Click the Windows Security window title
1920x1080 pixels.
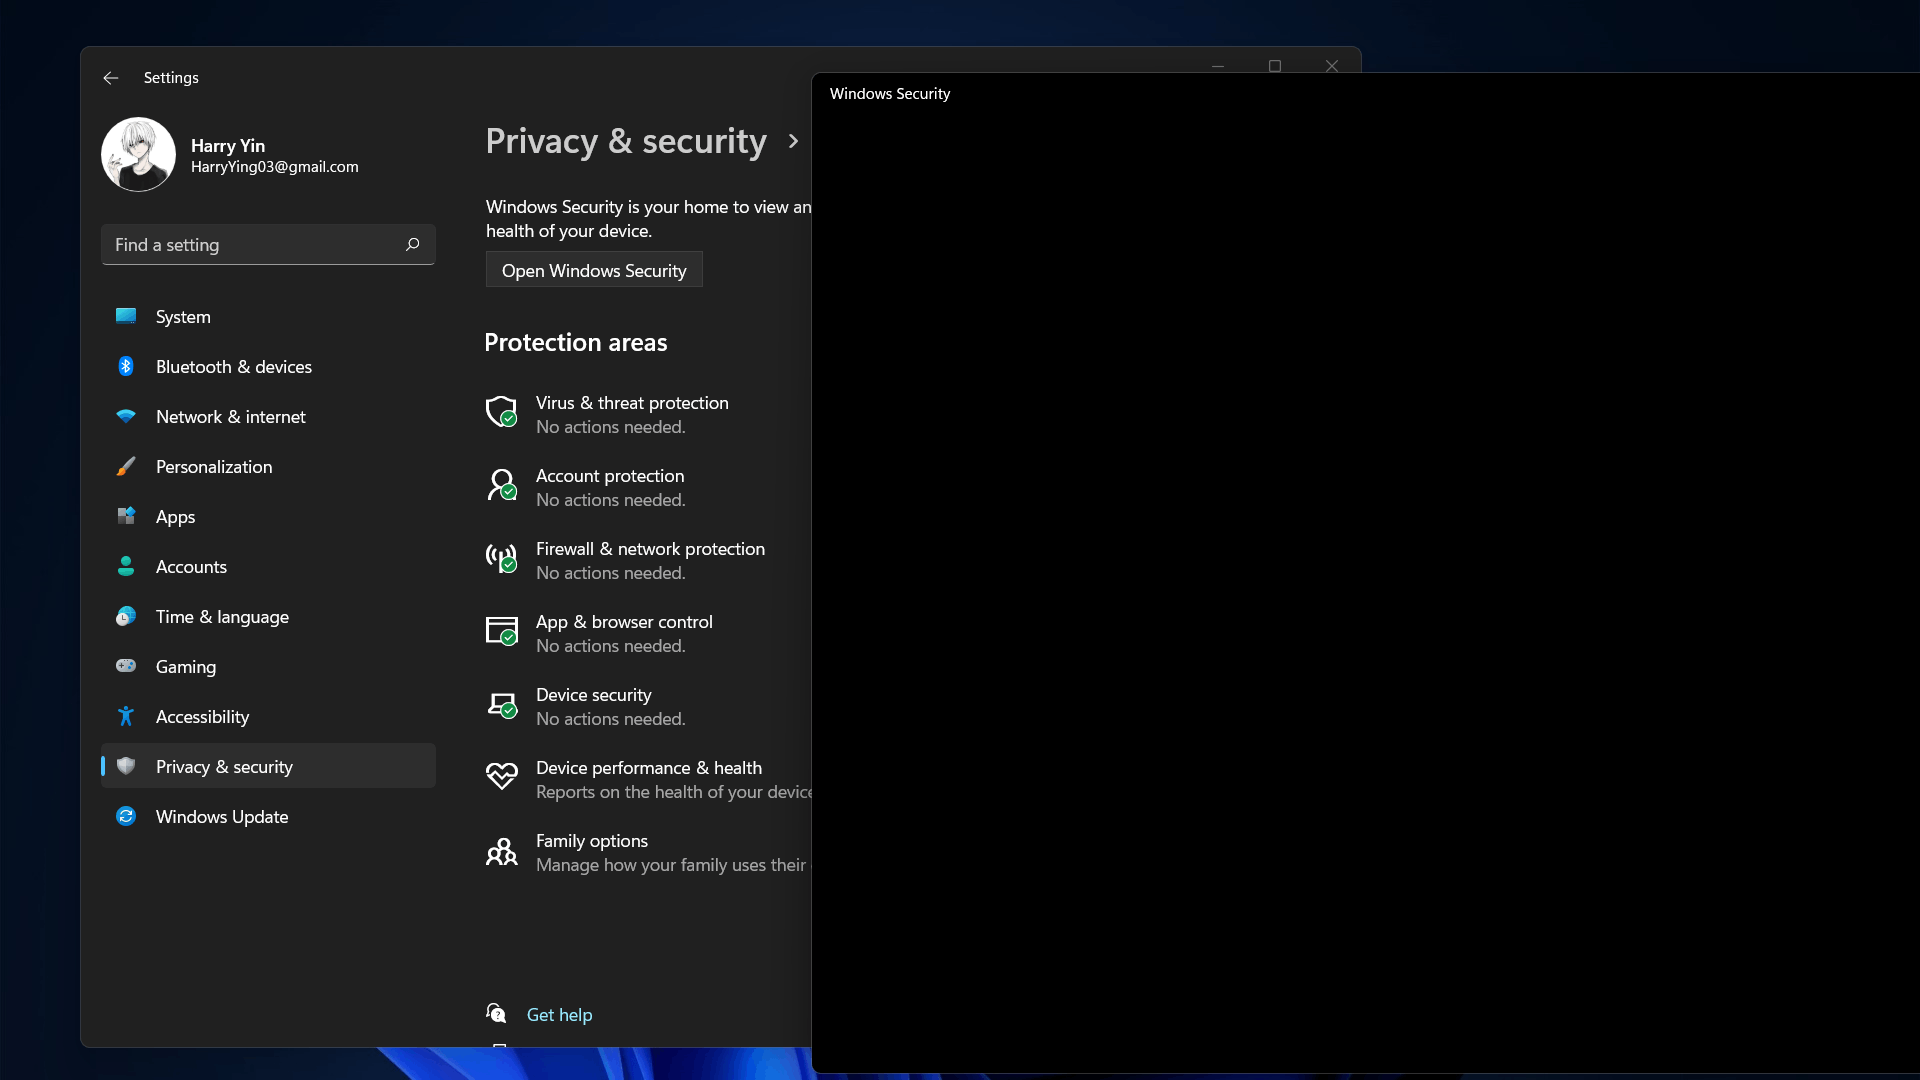(890, 94)
